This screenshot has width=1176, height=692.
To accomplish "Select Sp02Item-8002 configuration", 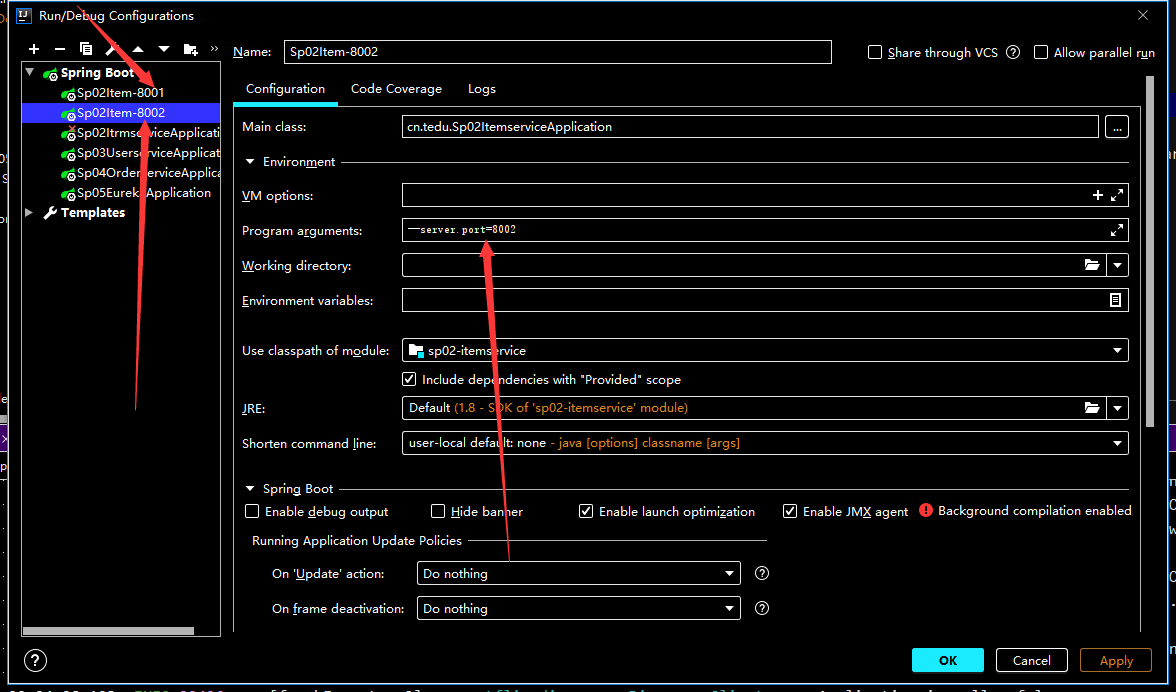I will 121,112.
